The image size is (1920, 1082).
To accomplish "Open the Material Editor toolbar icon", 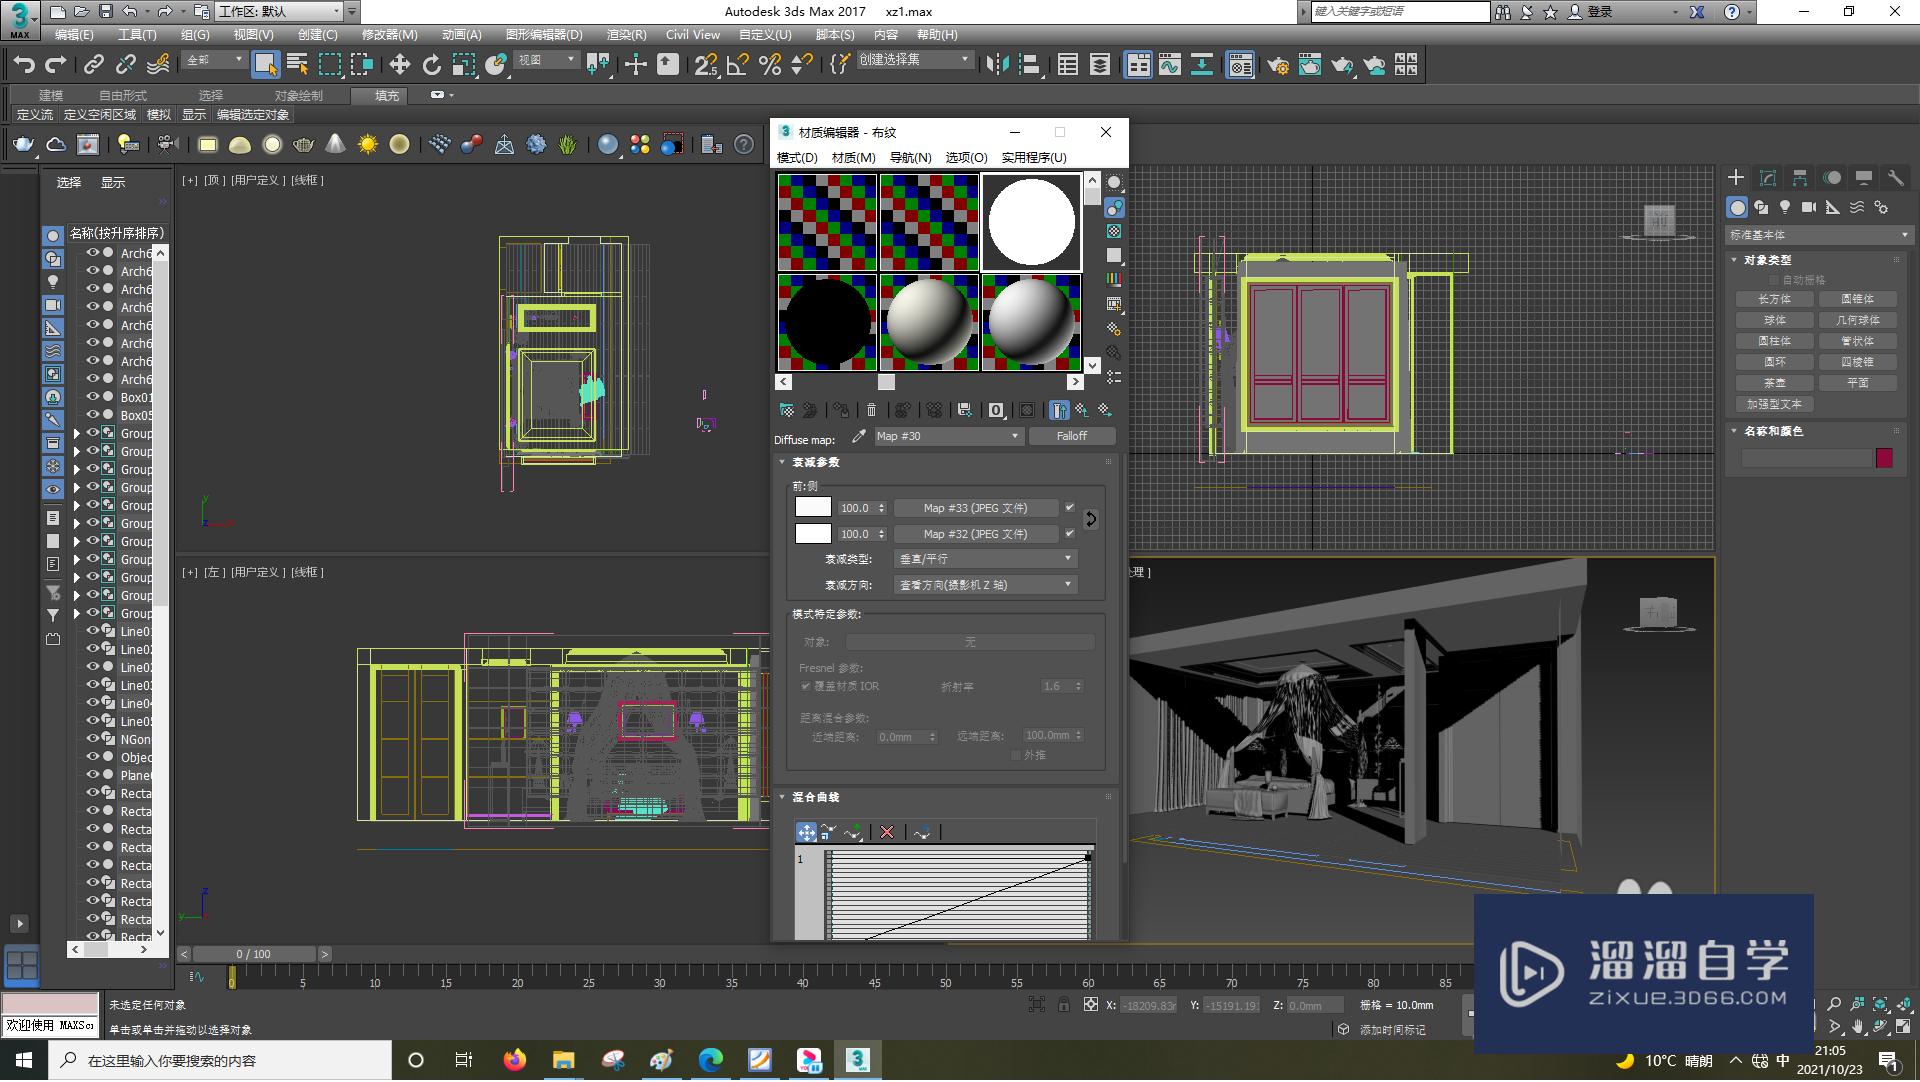I will click(1240, 65).
